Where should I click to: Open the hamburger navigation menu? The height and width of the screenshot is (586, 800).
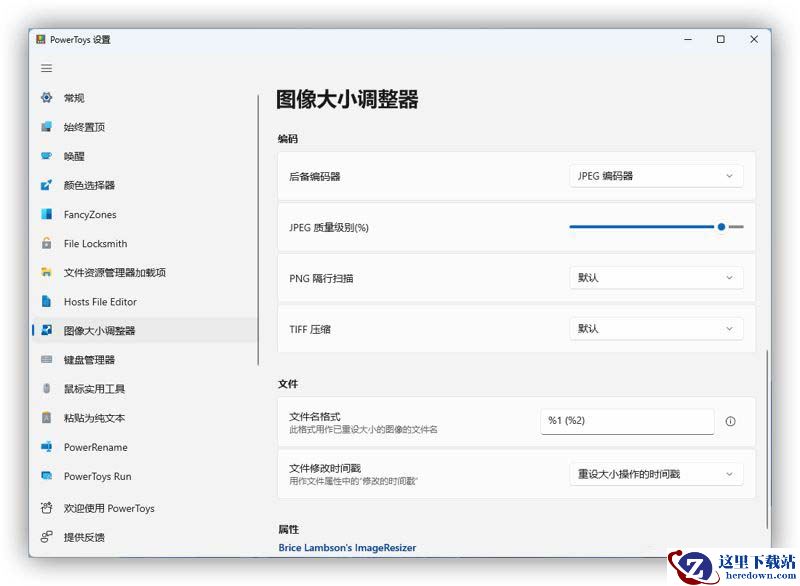pos(46,68)
